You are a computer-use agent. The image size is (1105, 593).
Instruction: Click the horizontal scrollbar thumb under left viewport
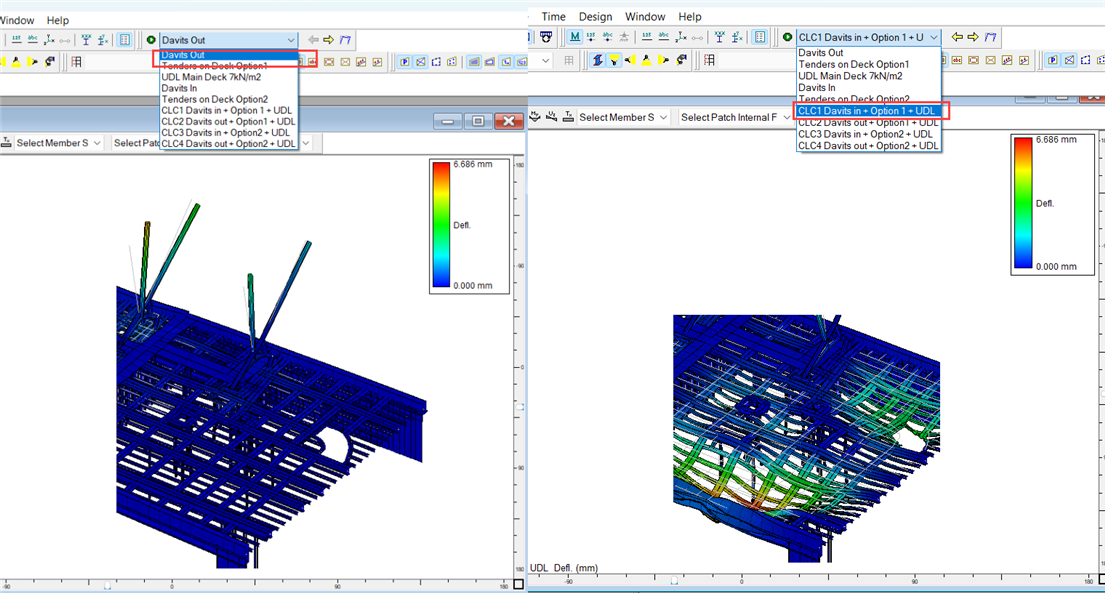(108, 586)
